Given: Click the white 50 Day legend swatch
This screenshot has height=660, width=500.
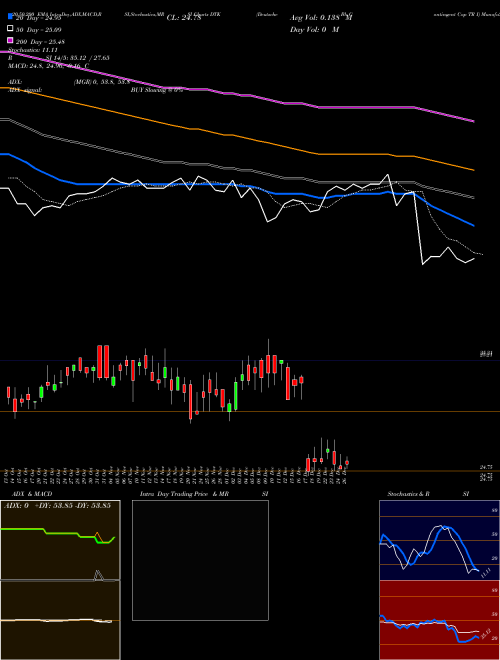Looking at the screenshot, I should pyautogui.click(x=10, y=28).
